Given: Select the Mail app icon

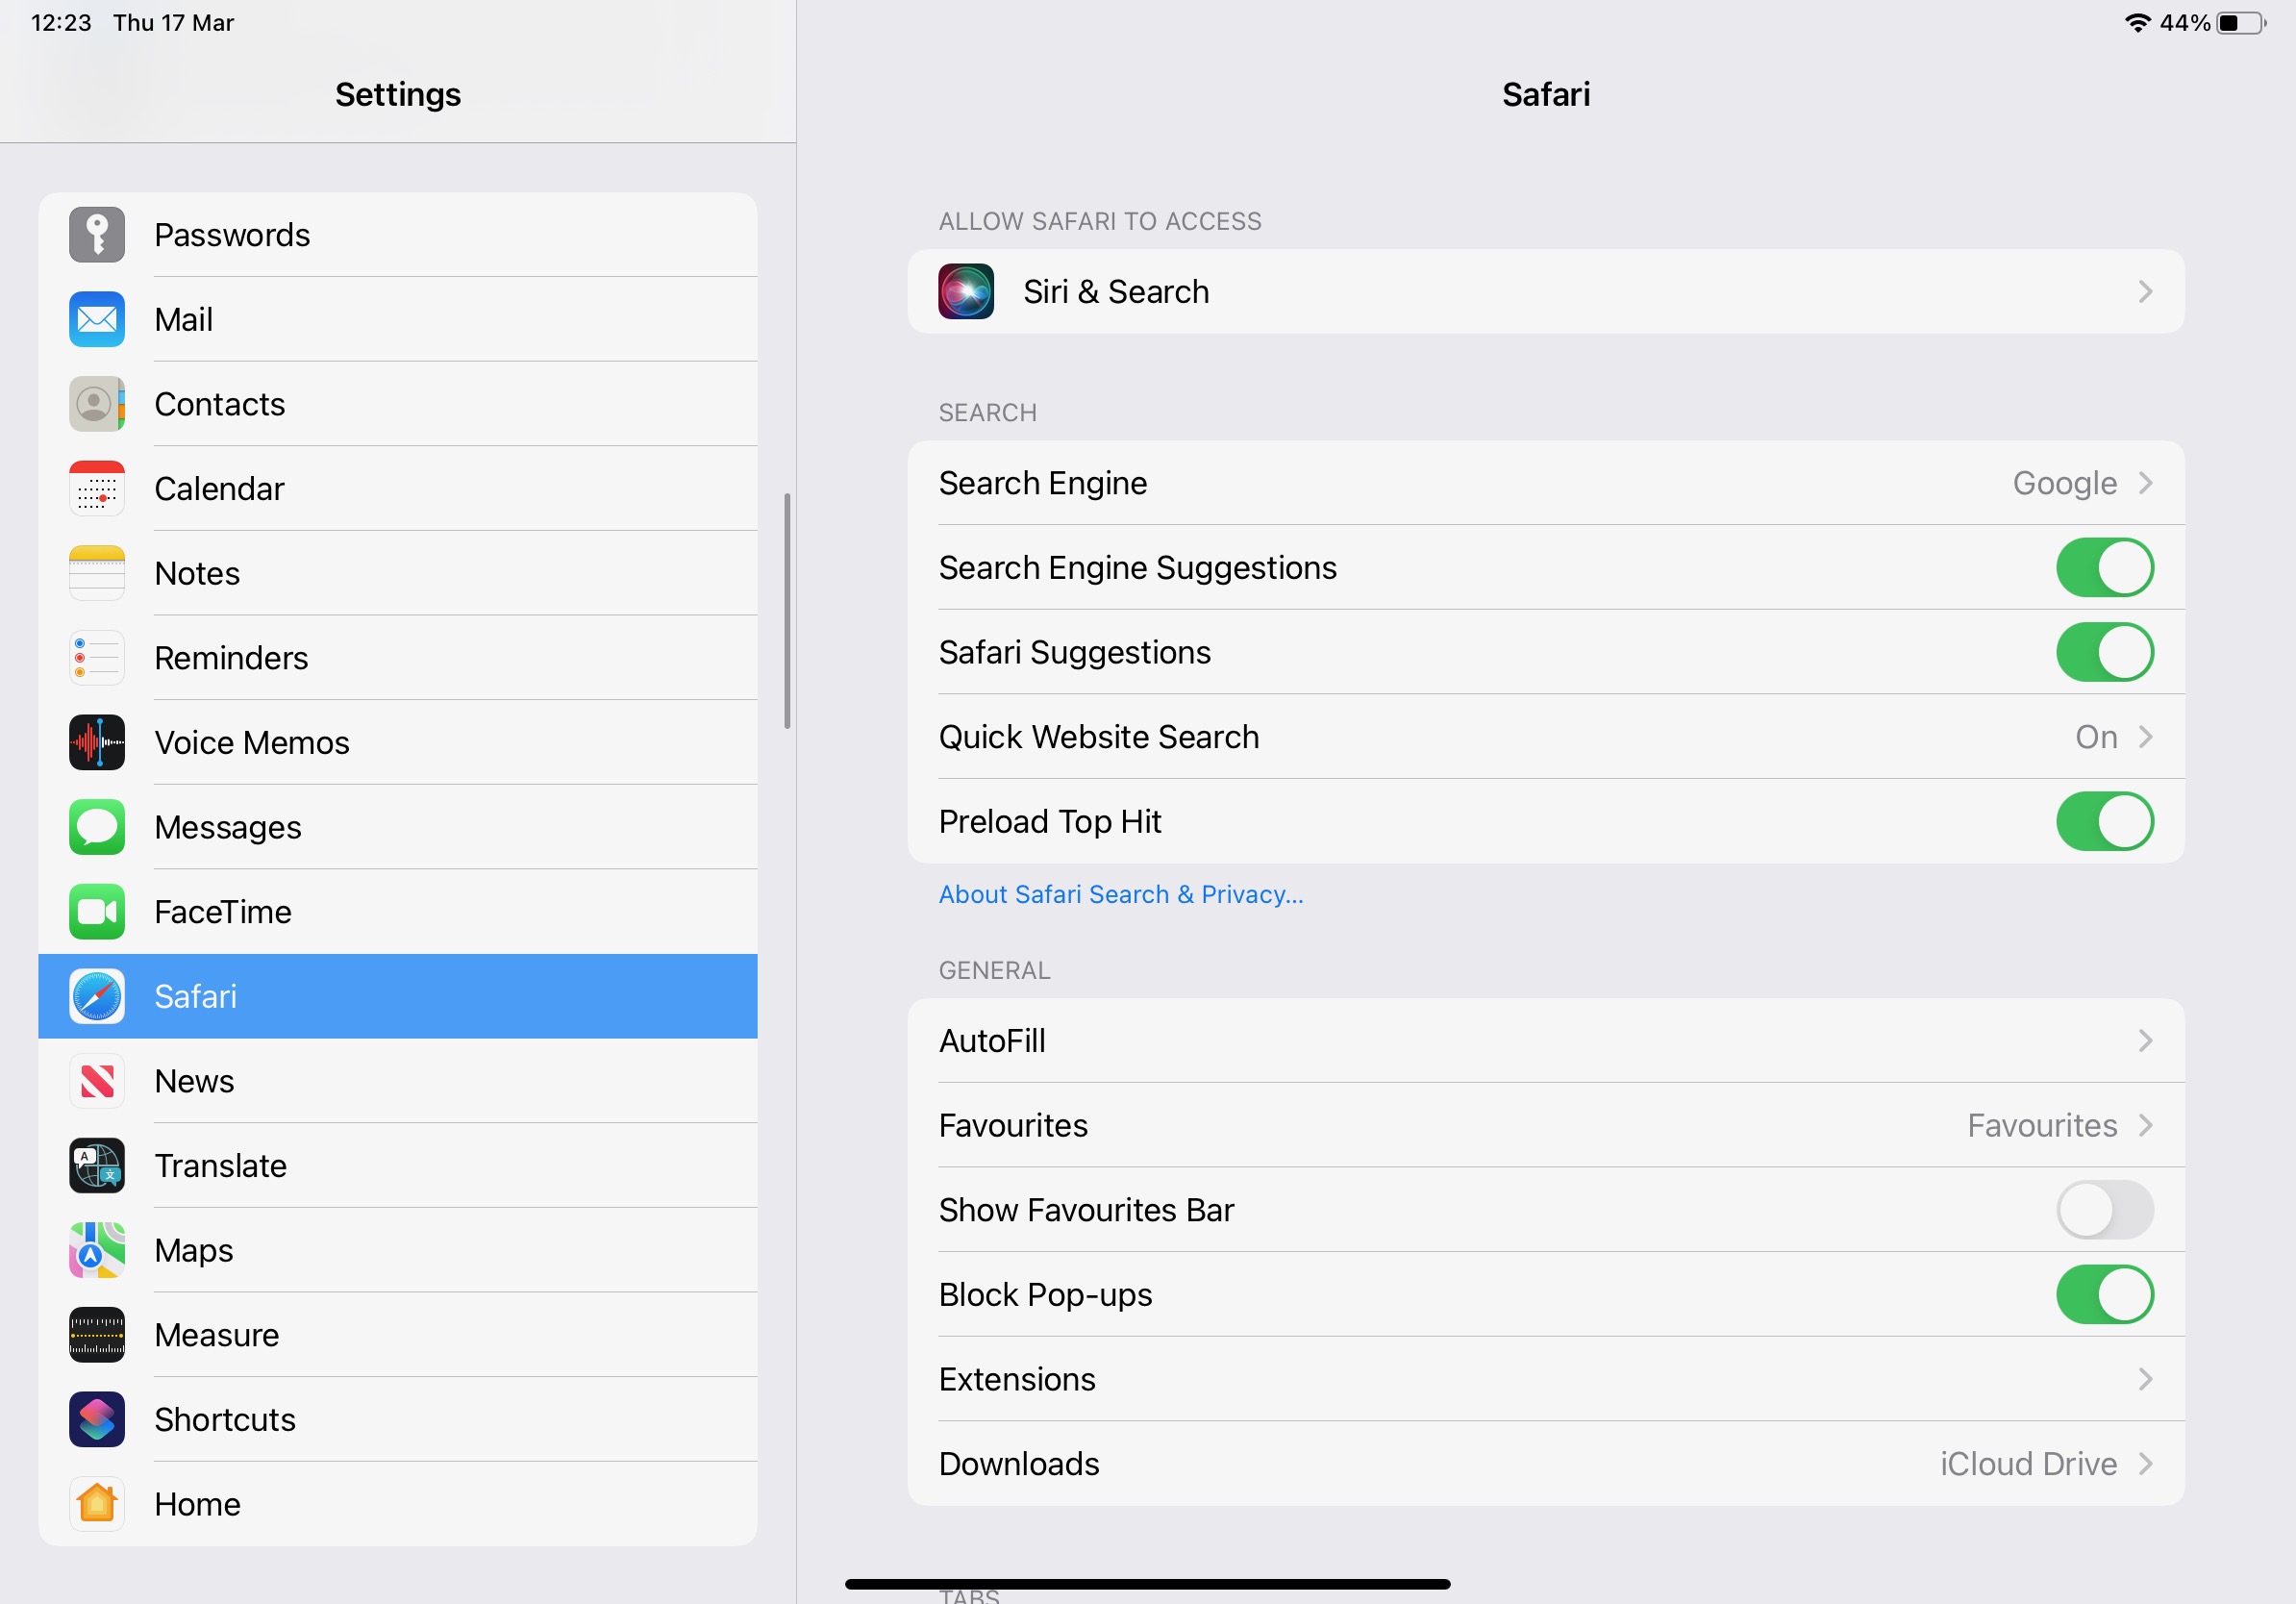Looking at the screenshot, I should click(x=96, y=319).
